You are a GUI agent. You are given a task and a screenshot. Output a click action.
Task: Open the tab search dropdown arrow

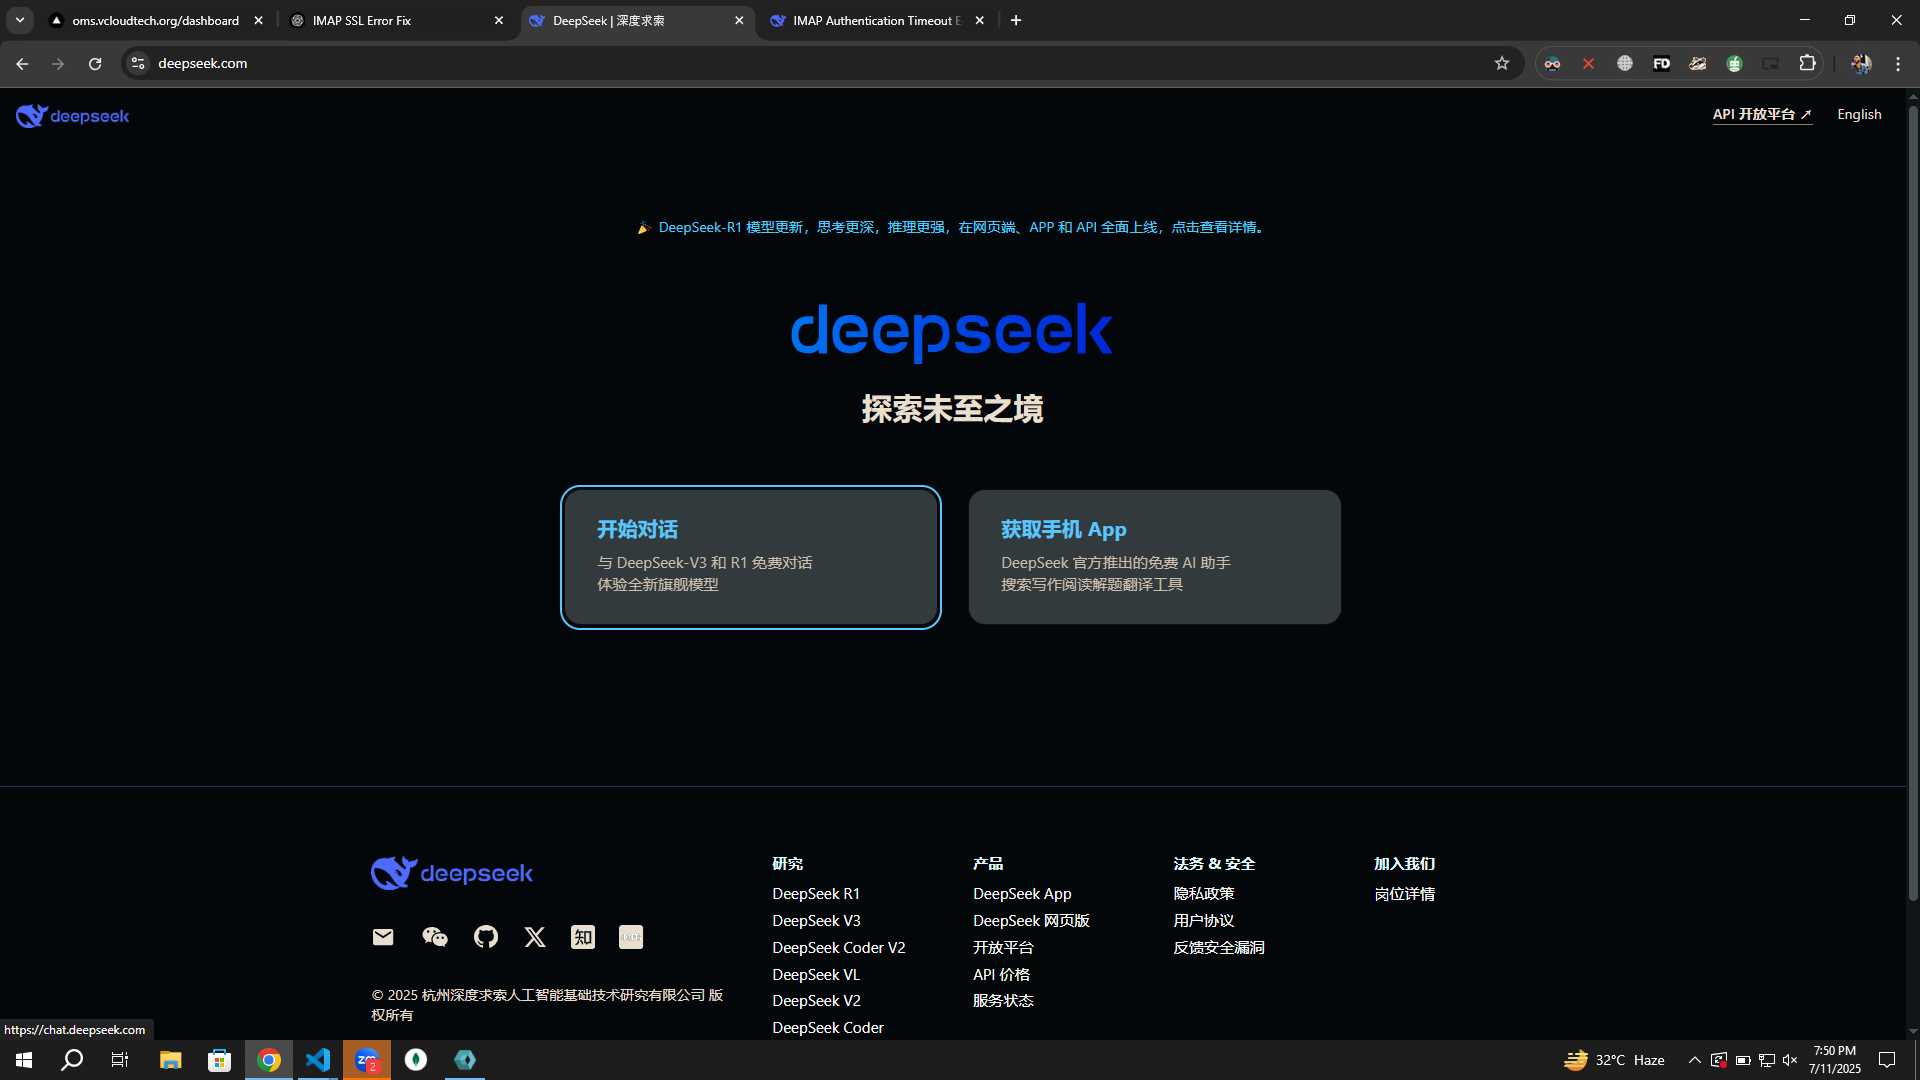[19, 20]
